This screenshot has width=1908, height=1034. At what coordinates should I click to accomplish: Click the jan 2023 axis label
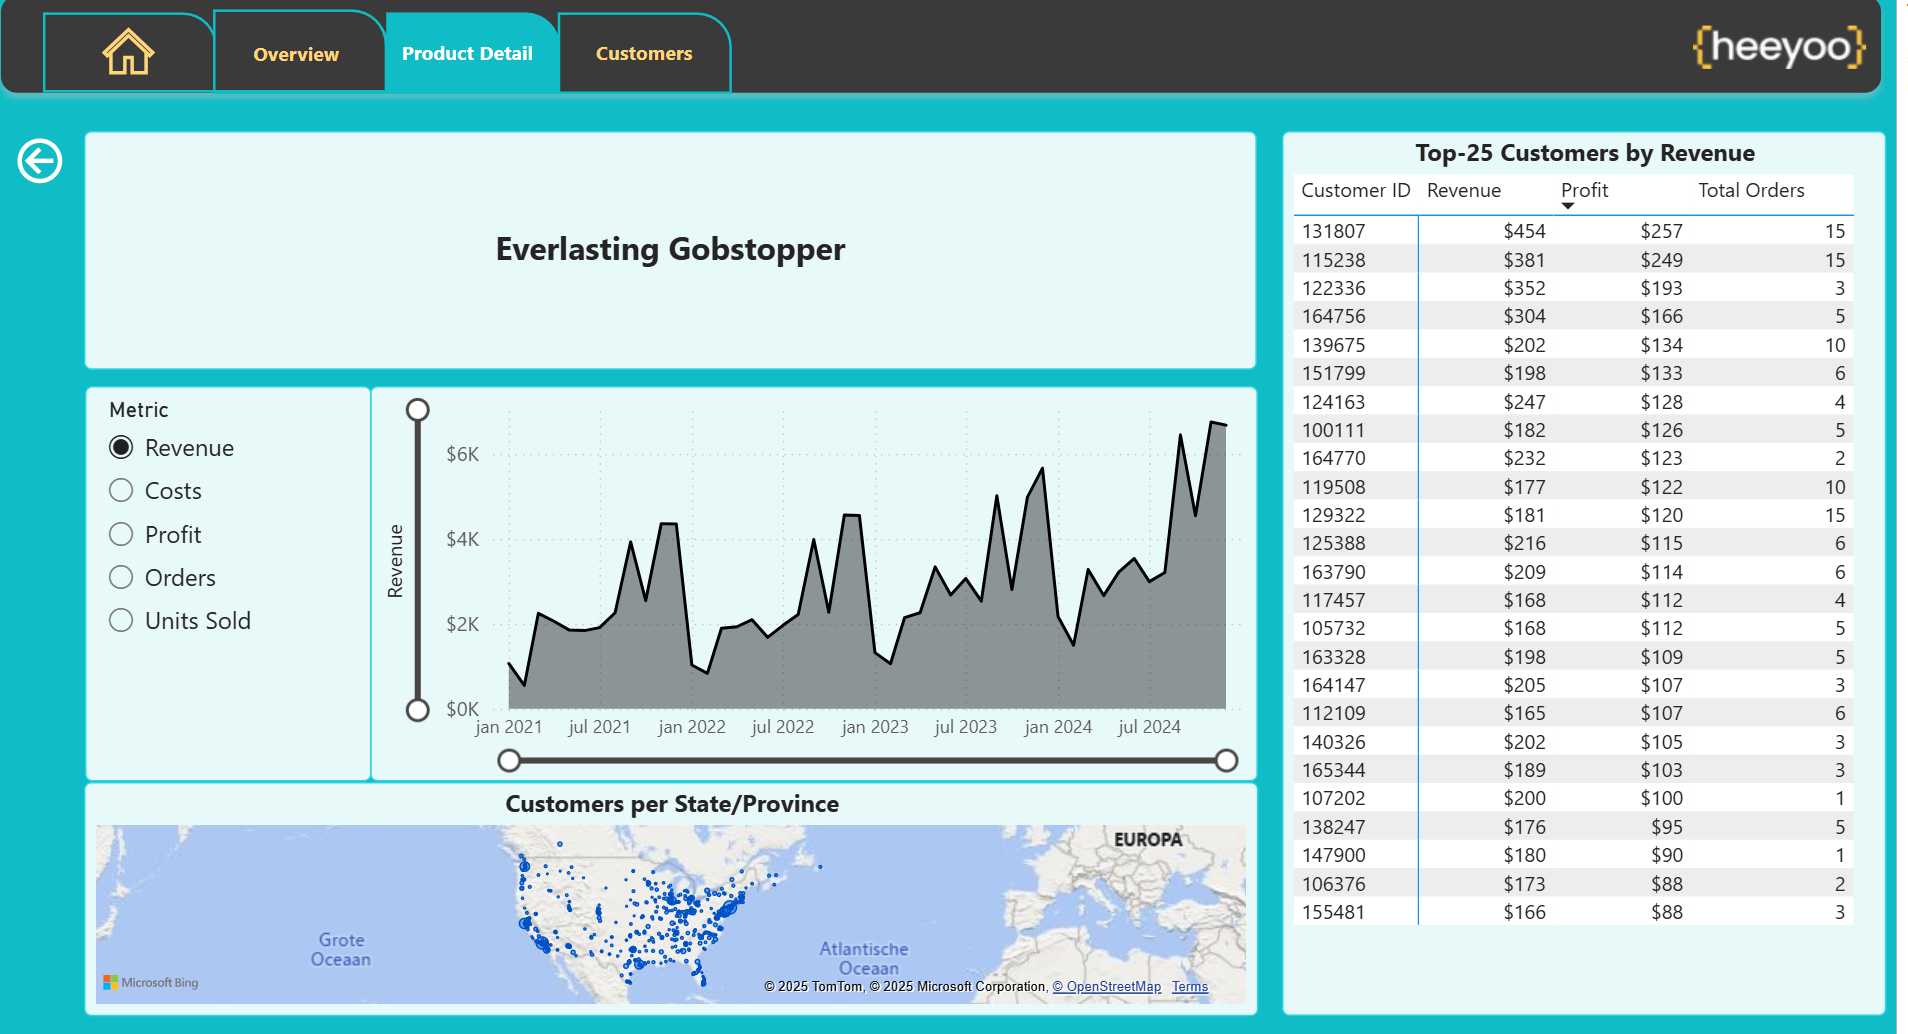pyautogui.click(x=875, y=727)
